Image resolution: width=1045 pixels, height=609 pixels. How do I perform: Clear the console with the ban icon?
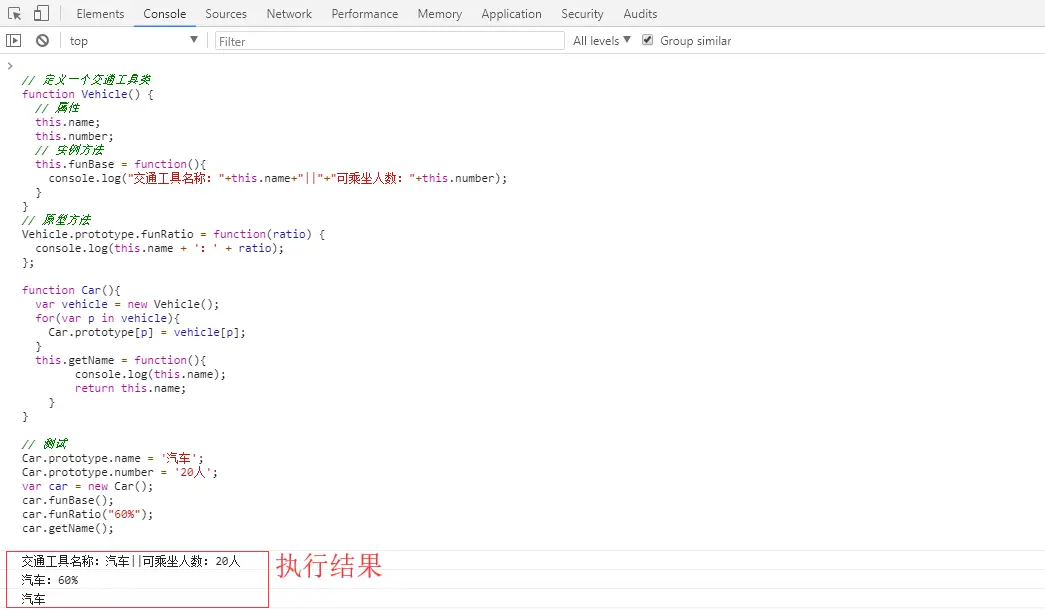tap(42, 41)
